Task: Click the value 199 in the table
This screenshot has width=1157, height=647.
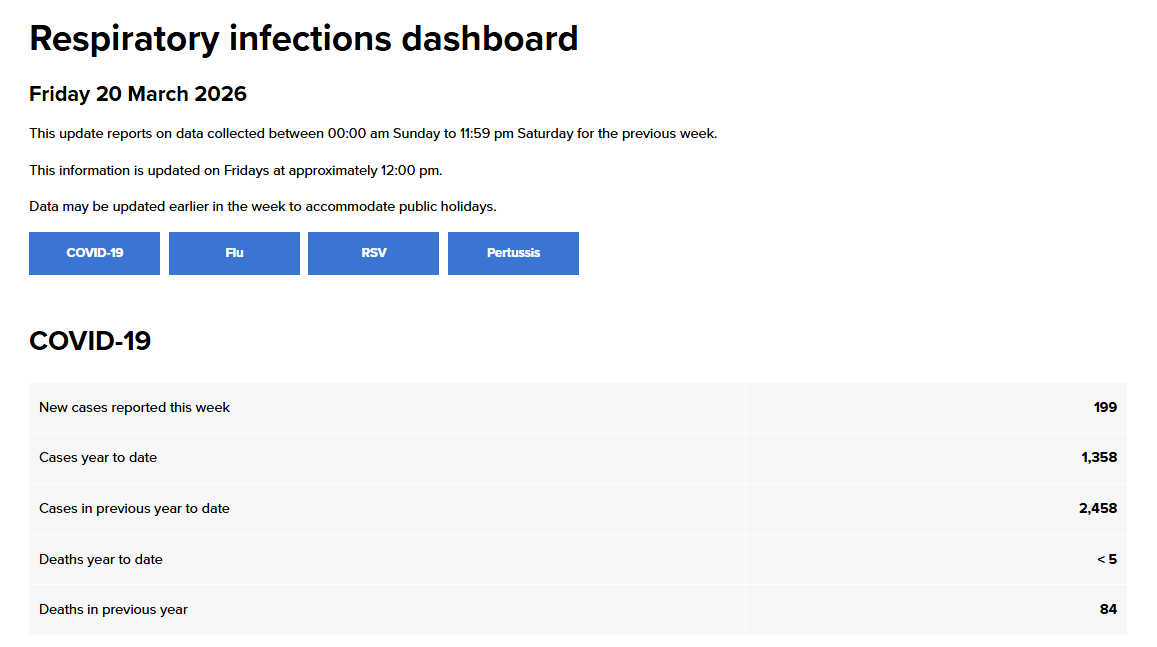Action: click(x=1104, y=407)
